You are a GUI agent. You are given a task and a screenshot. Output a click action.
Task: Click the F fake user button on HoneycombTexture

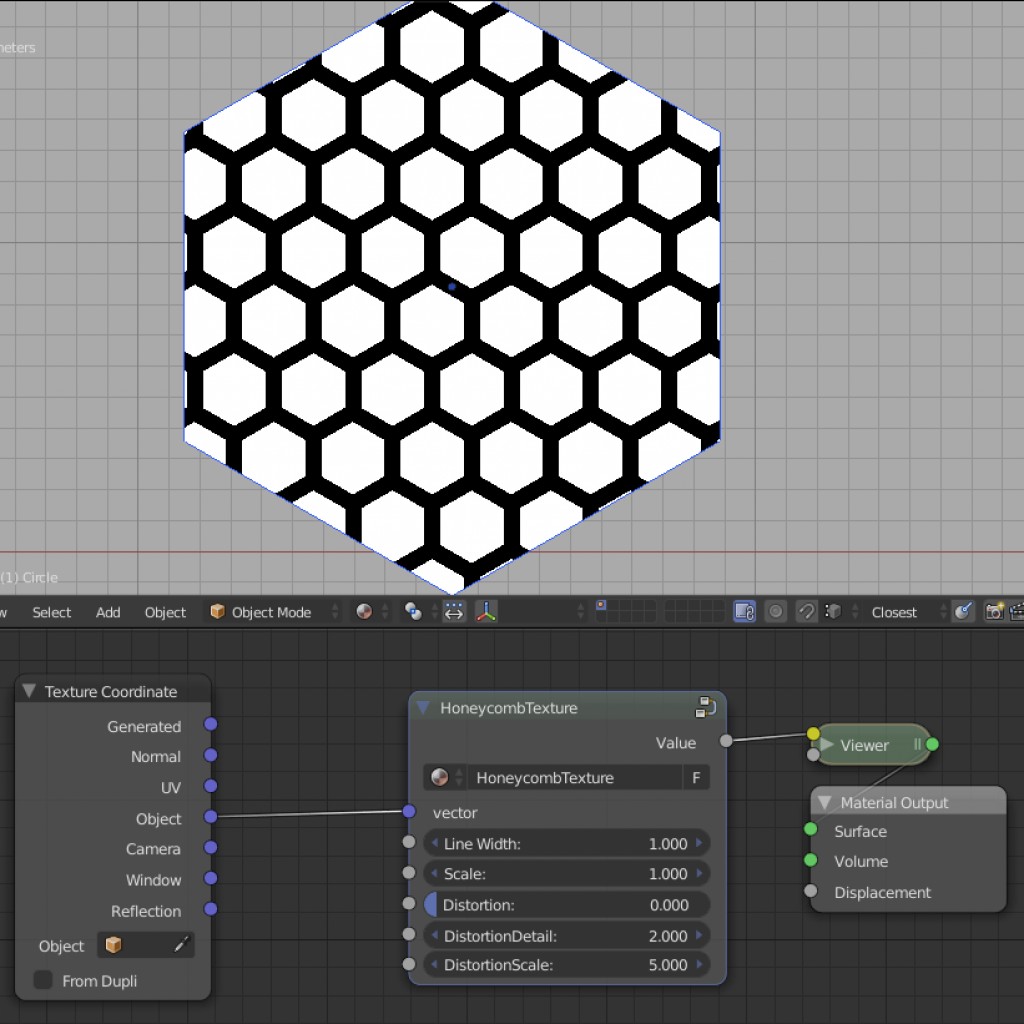pos(696,777)
